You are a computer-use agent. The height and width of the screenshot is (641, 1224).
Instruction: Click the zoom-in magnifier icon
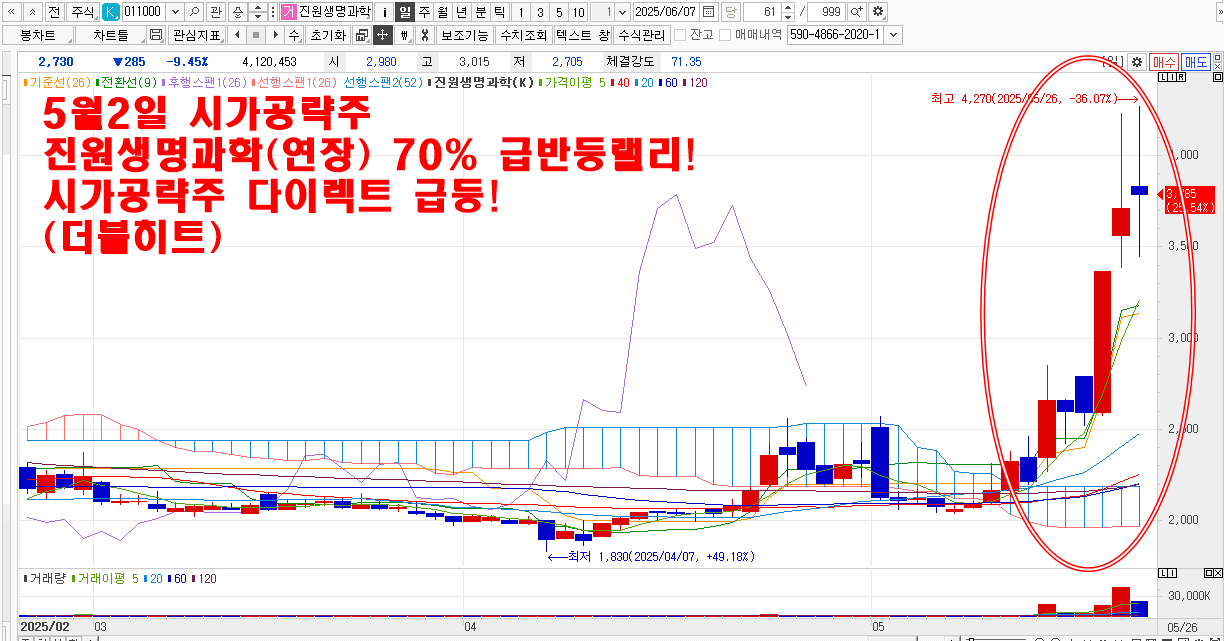(857, 12)
